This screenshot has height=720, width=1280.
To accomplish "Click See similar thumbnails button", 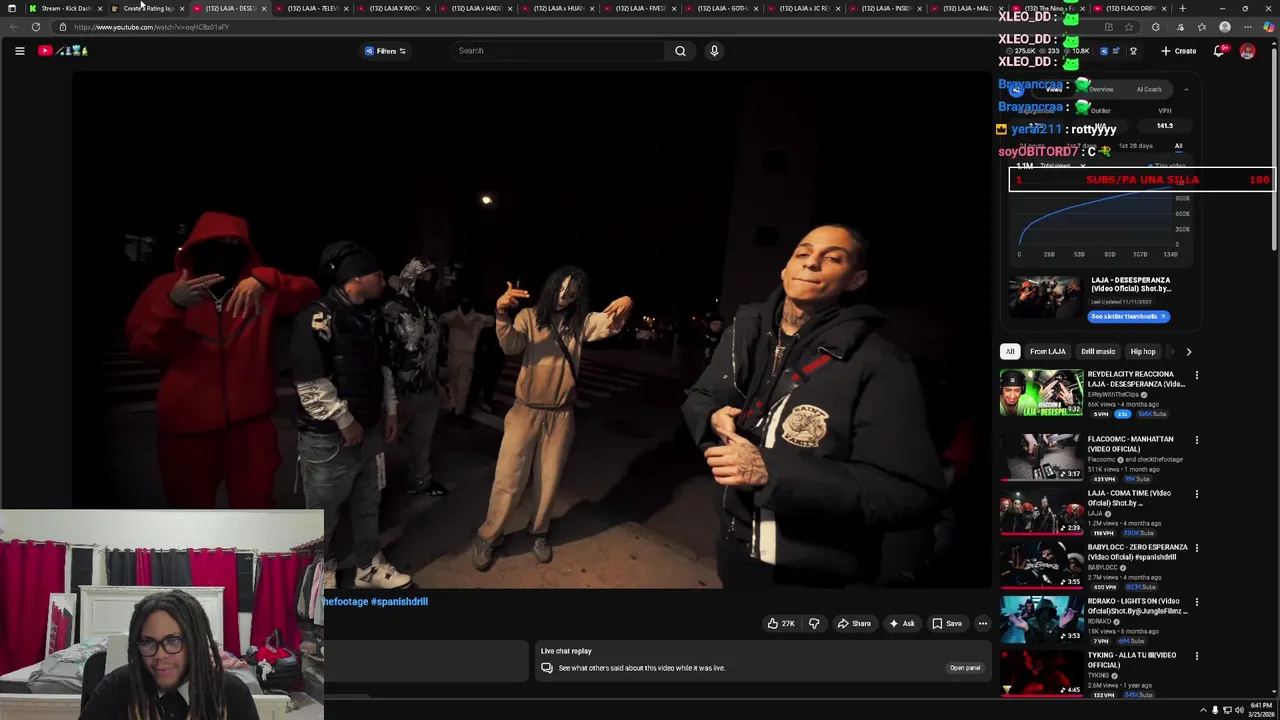I will click(1128, 317).
